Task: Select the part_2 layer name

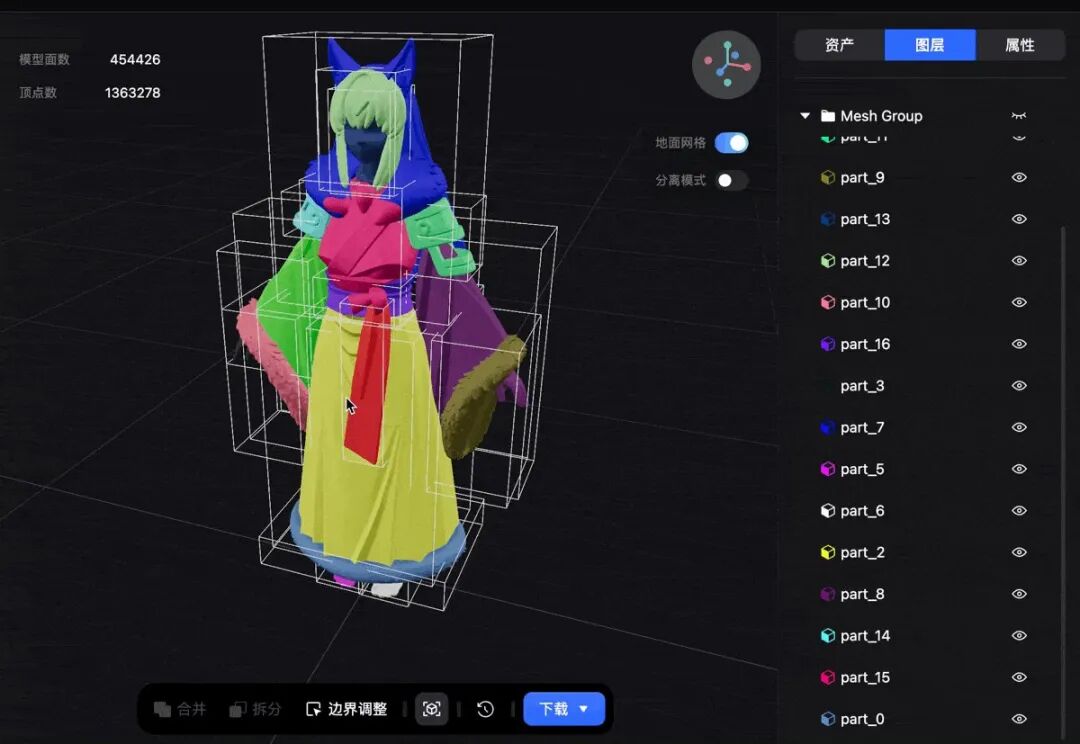Action: 862,552
